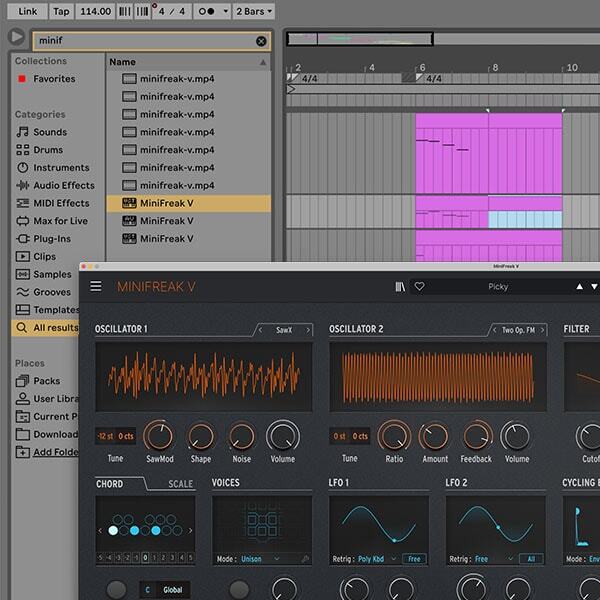Open the preset library browser icon
600x600 pixels.
(x=400, y=286)
